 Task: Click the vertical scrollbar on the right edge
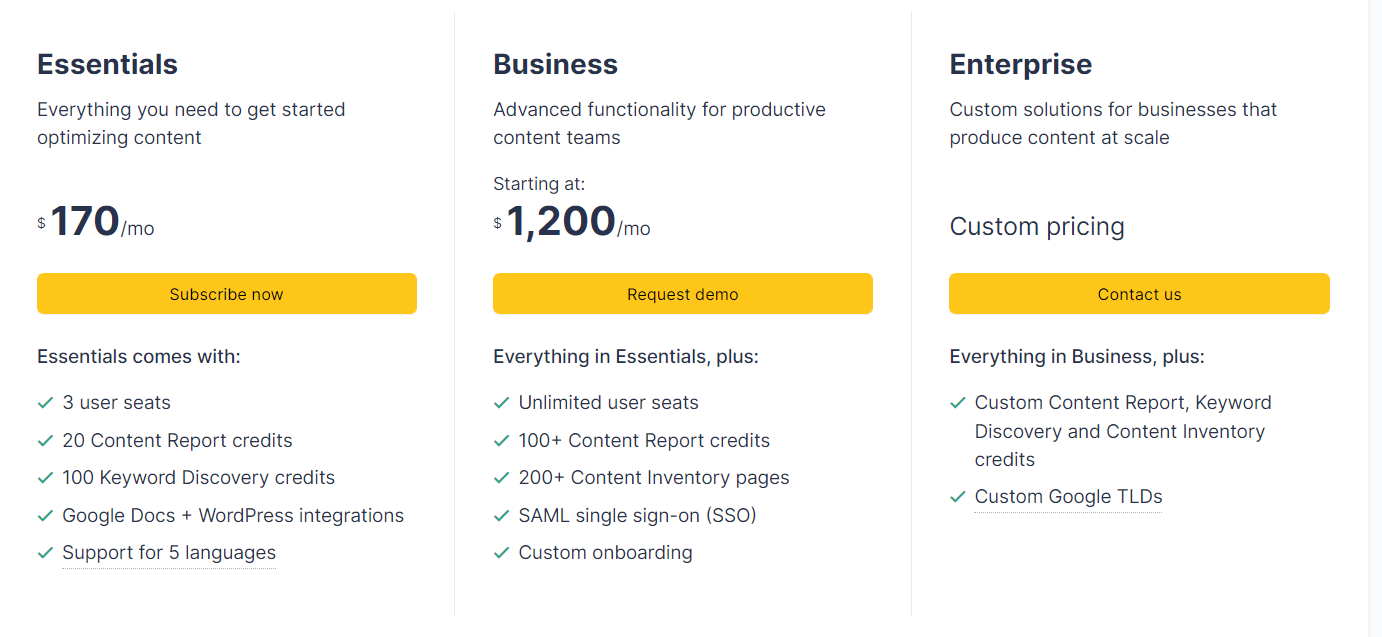point(1375,318)
